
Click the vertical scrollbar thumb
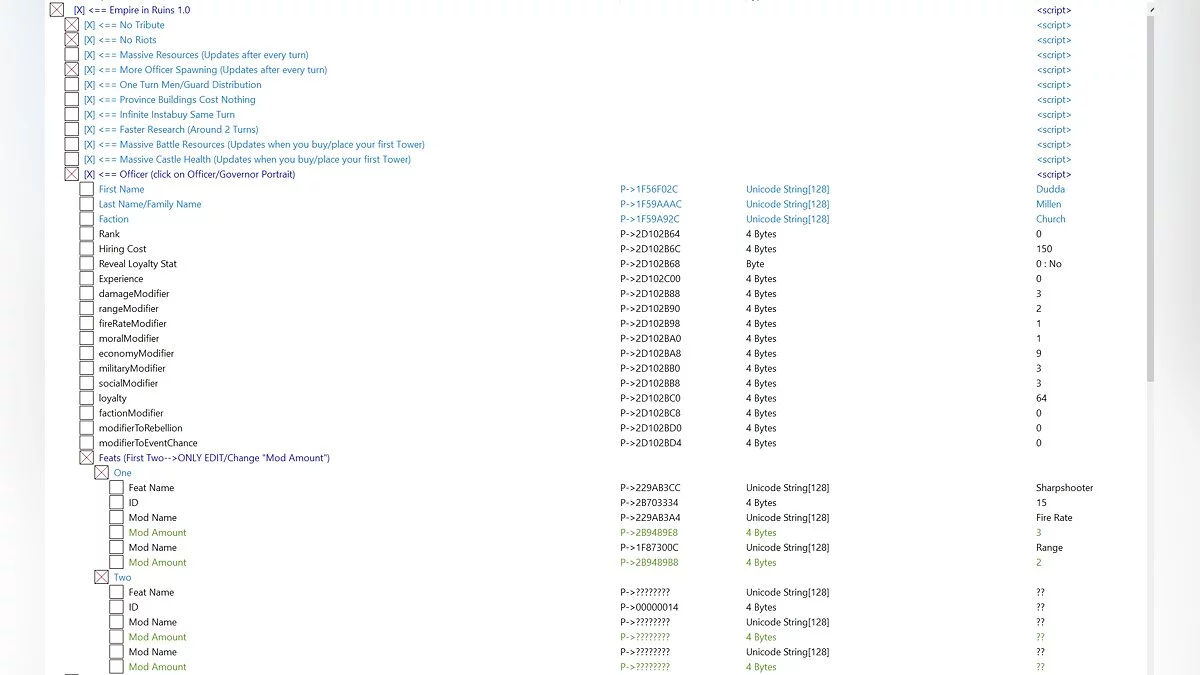(x=1150, y=198)
